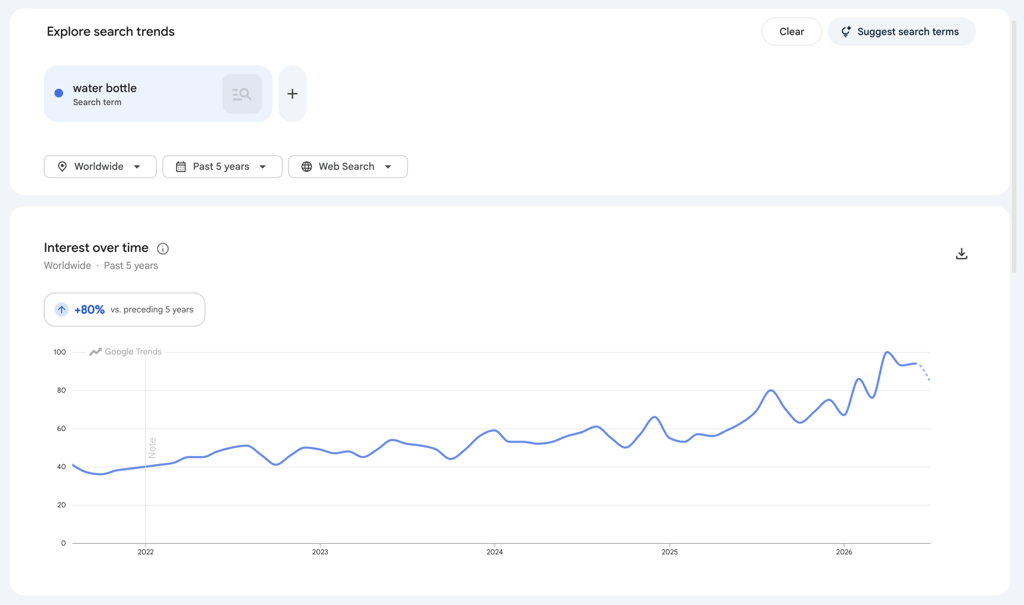Click the Interest over time heading
This screenshot has width=1024, height=605.
(x=96, y=248)
